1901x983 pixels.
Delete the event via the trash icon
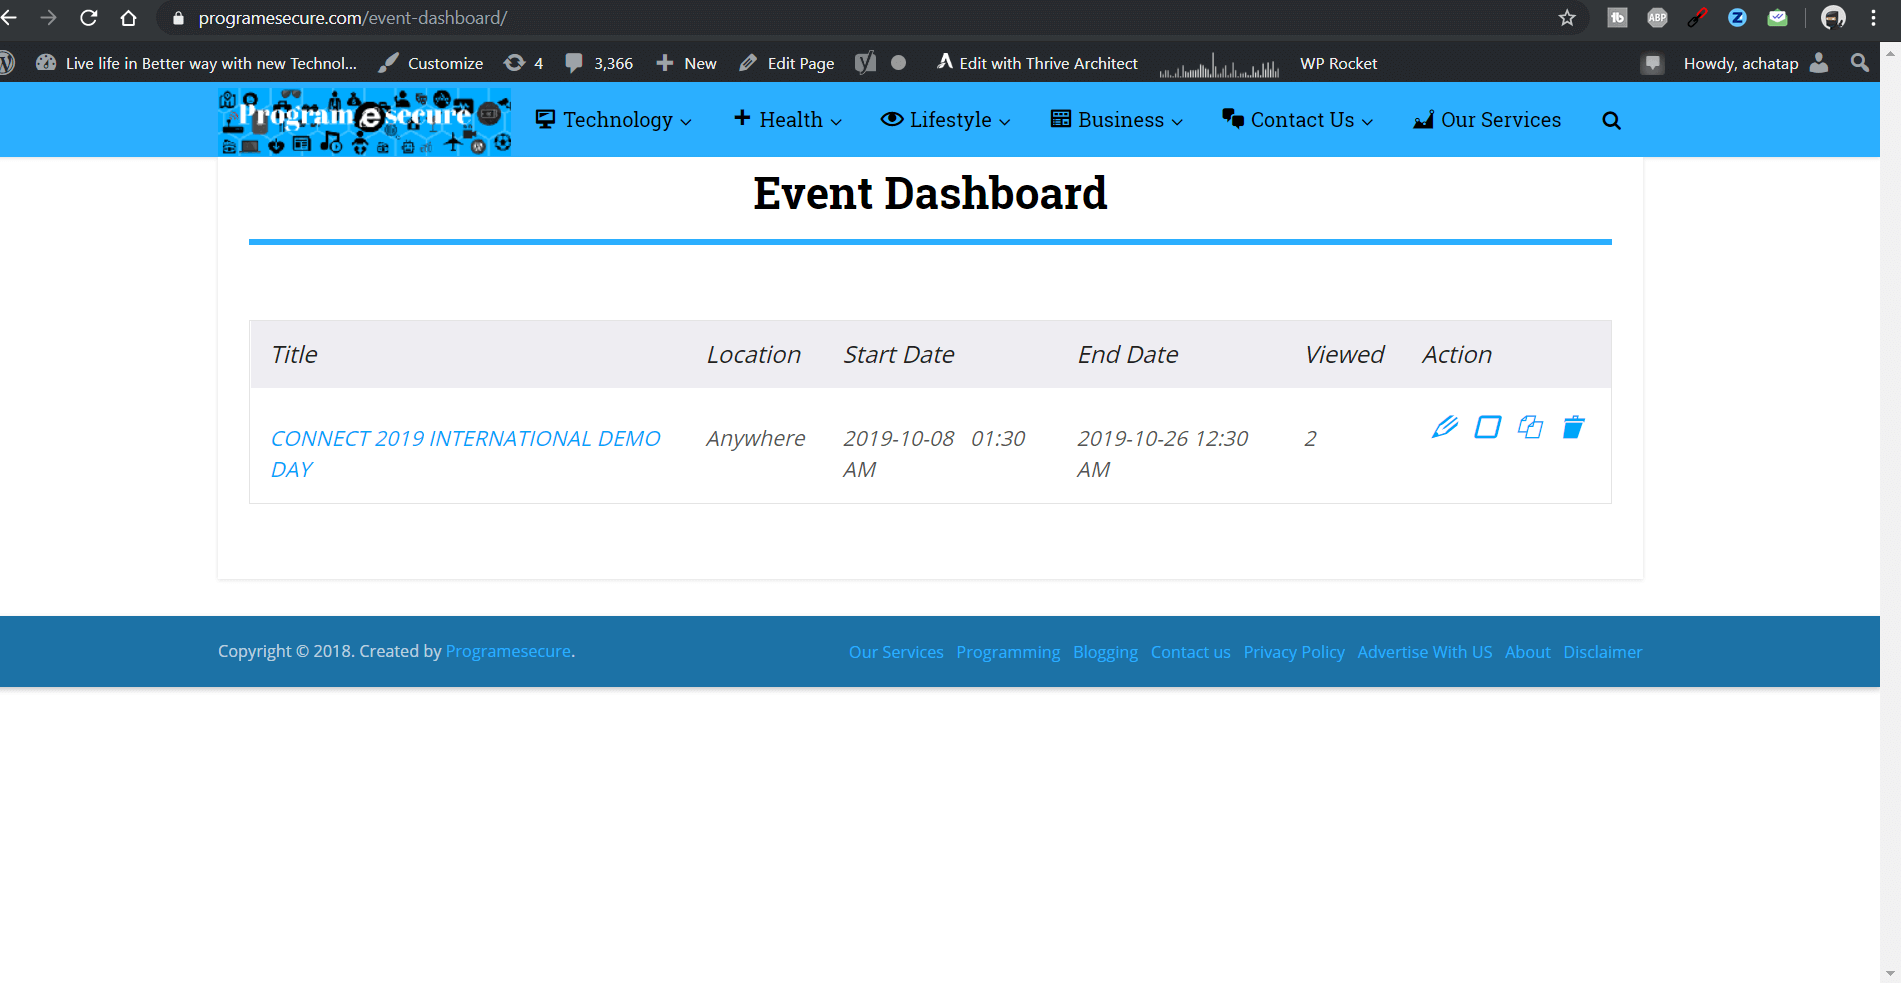point(1573,427)
